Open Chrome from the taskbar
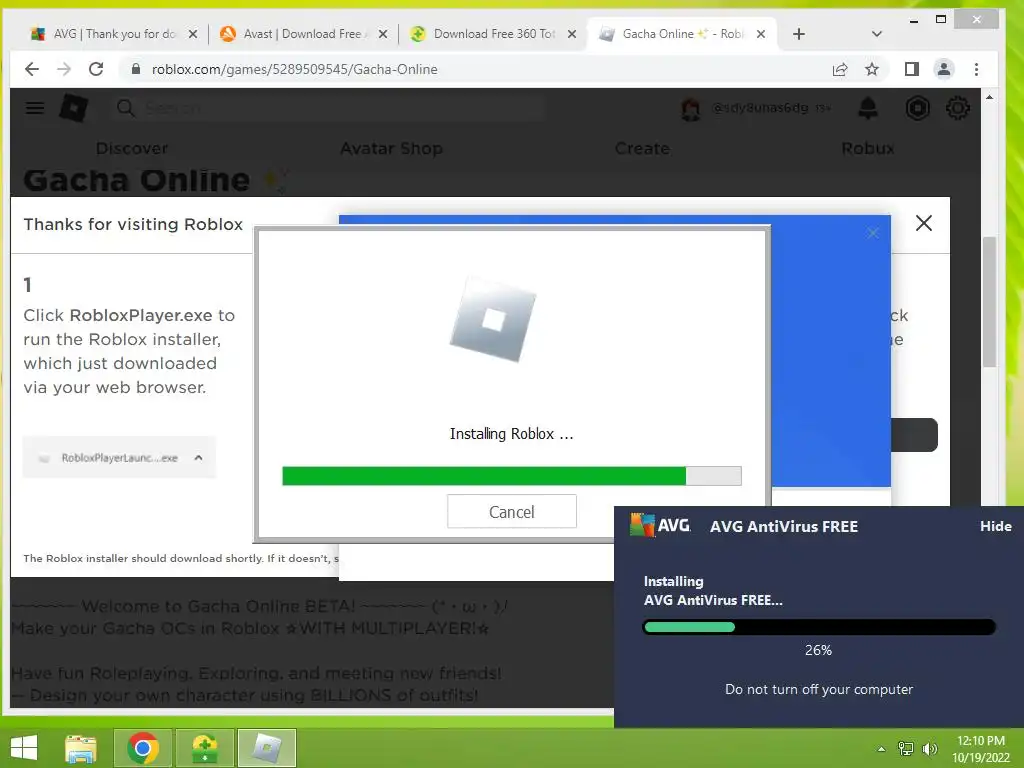 click(143, 748)
